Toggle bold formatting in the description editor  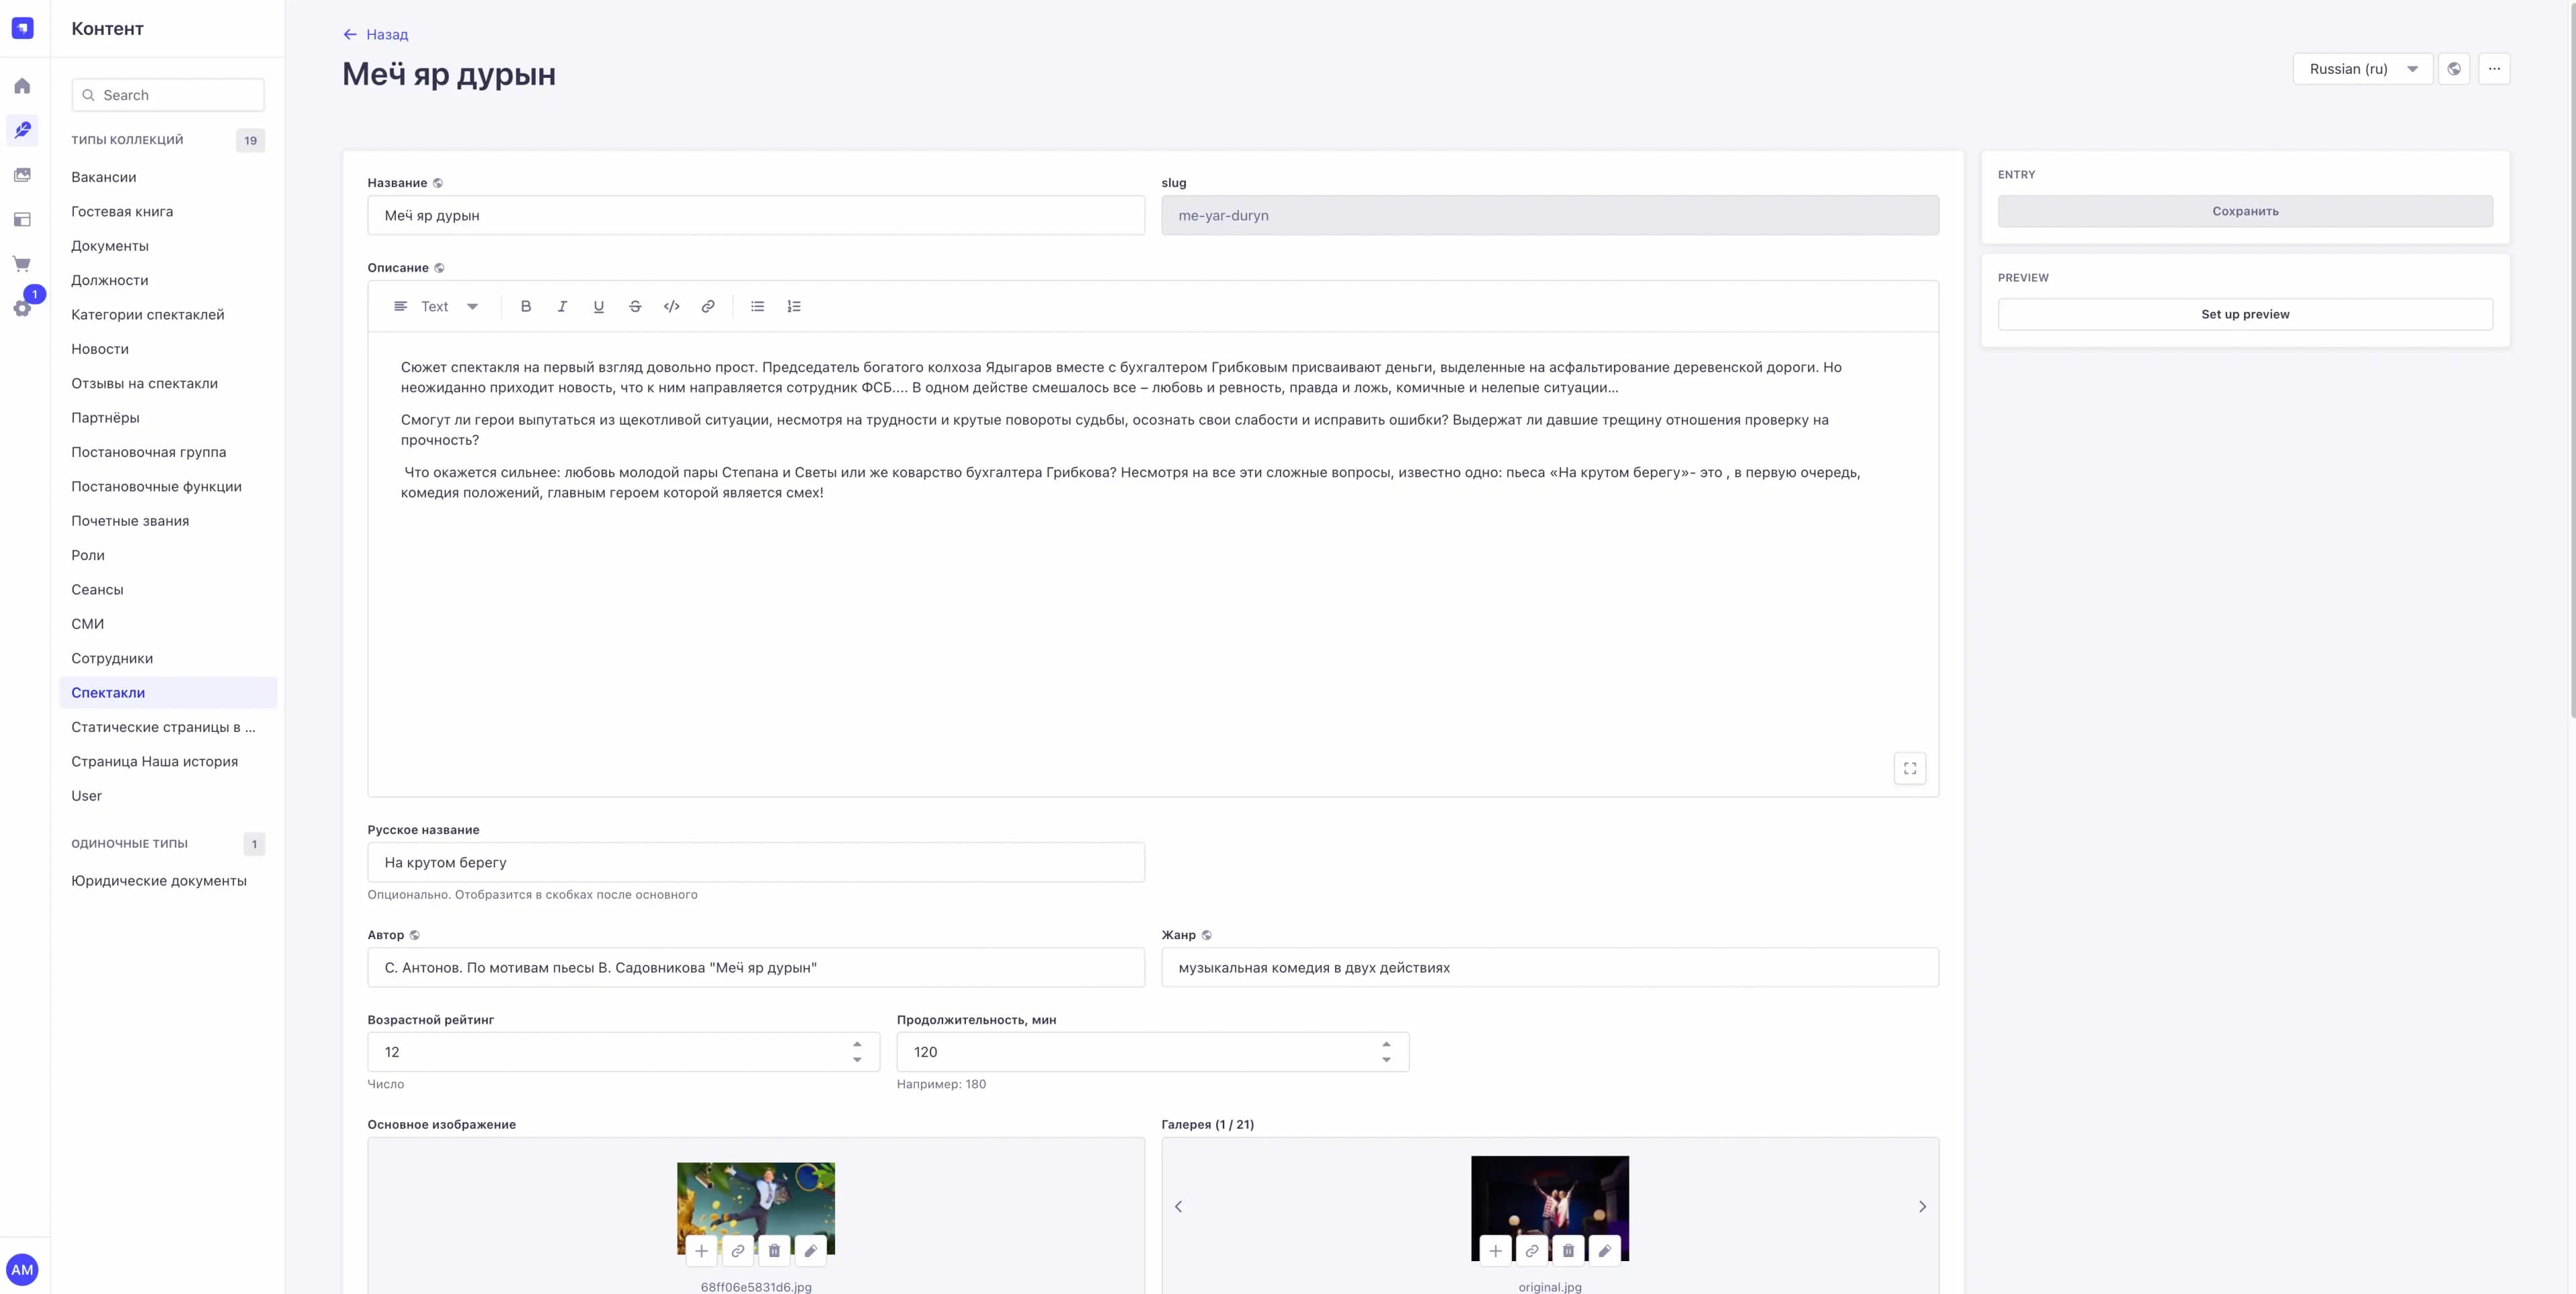pos(525,306)
